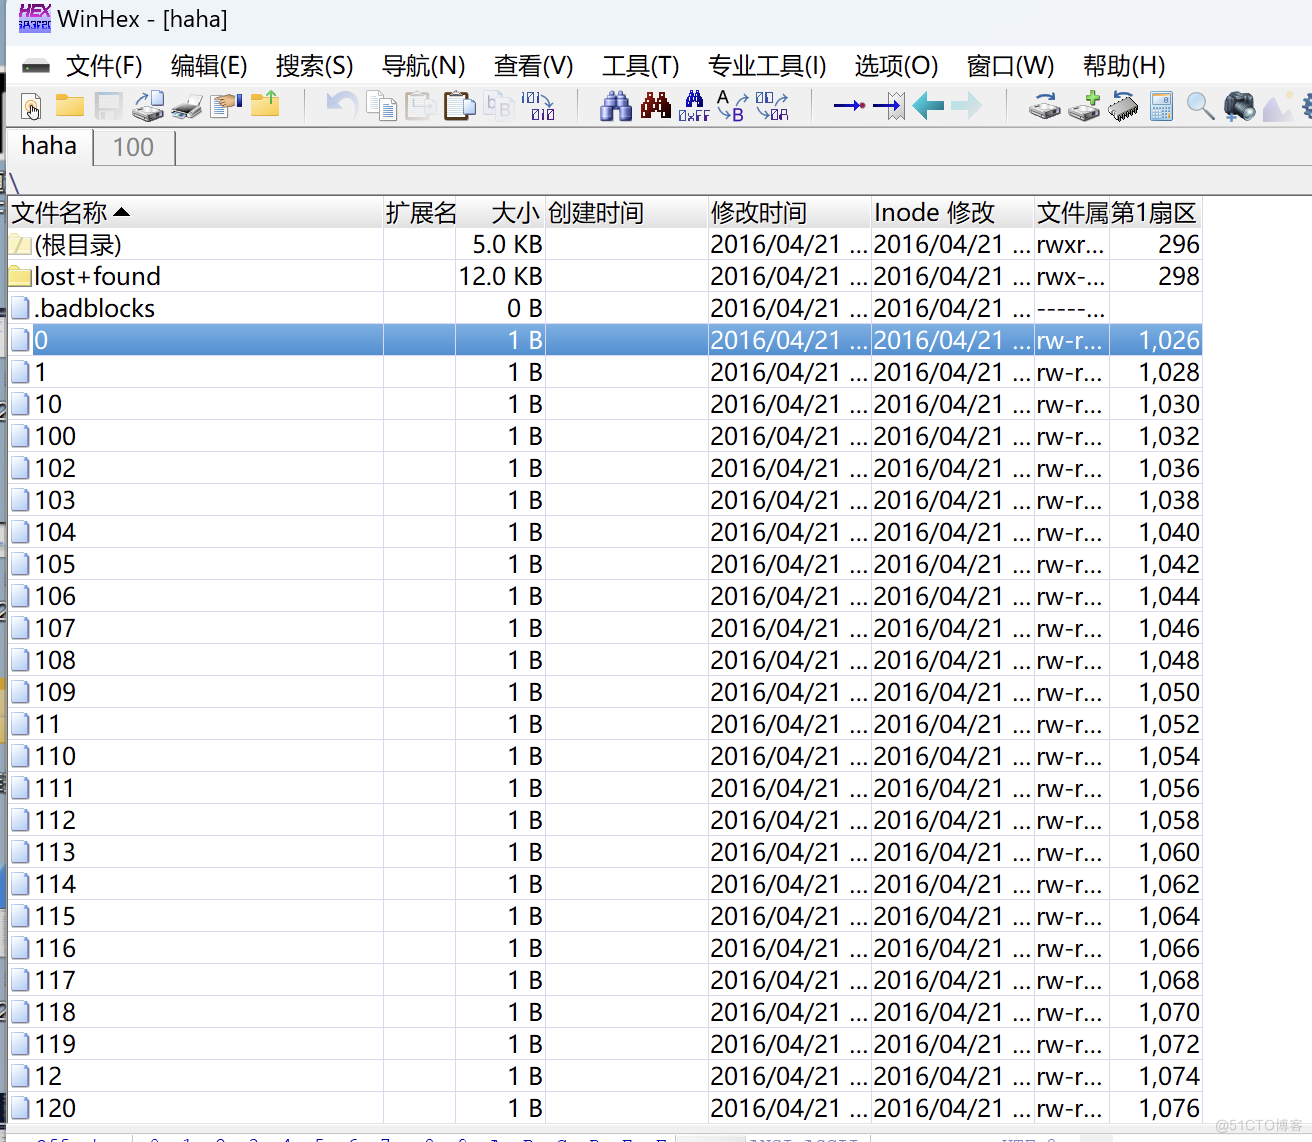This screenshot has height=1142, width=1312.
Task: Click the Open file folder icon
Action: pyautogui.click(x=69, y=105)
